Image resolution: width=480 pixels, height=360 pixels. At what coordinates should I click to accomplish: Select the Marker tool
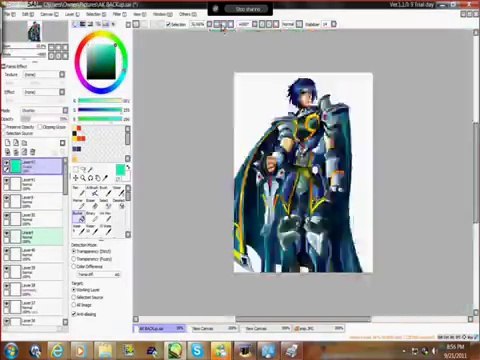[79, 204]
